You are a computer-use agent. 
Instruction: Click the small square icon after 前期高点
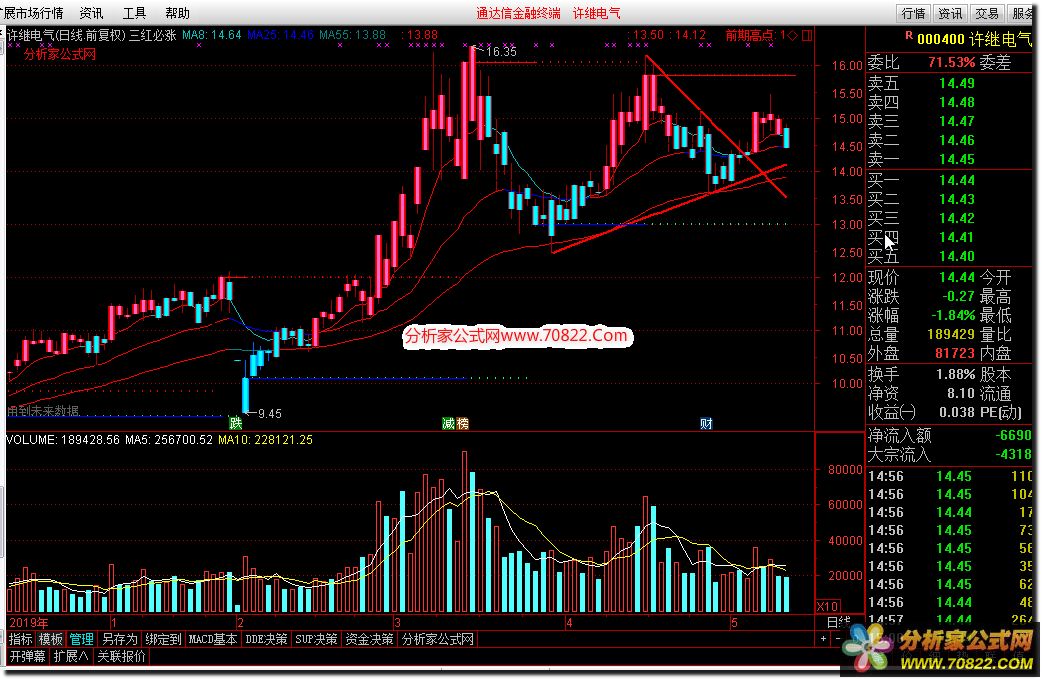(807, 35)
